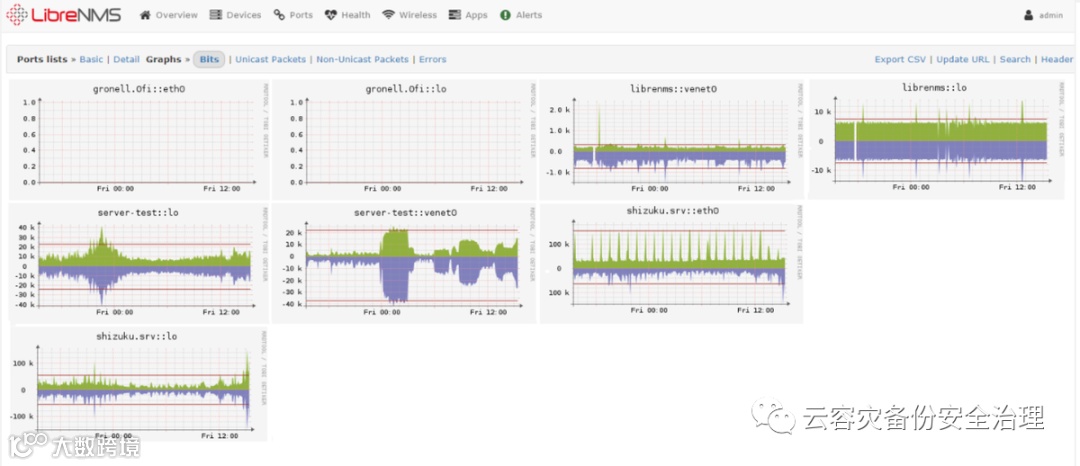The image size is (1080, 466).
Task: Open the Health menu
Action: coord(348,14)
